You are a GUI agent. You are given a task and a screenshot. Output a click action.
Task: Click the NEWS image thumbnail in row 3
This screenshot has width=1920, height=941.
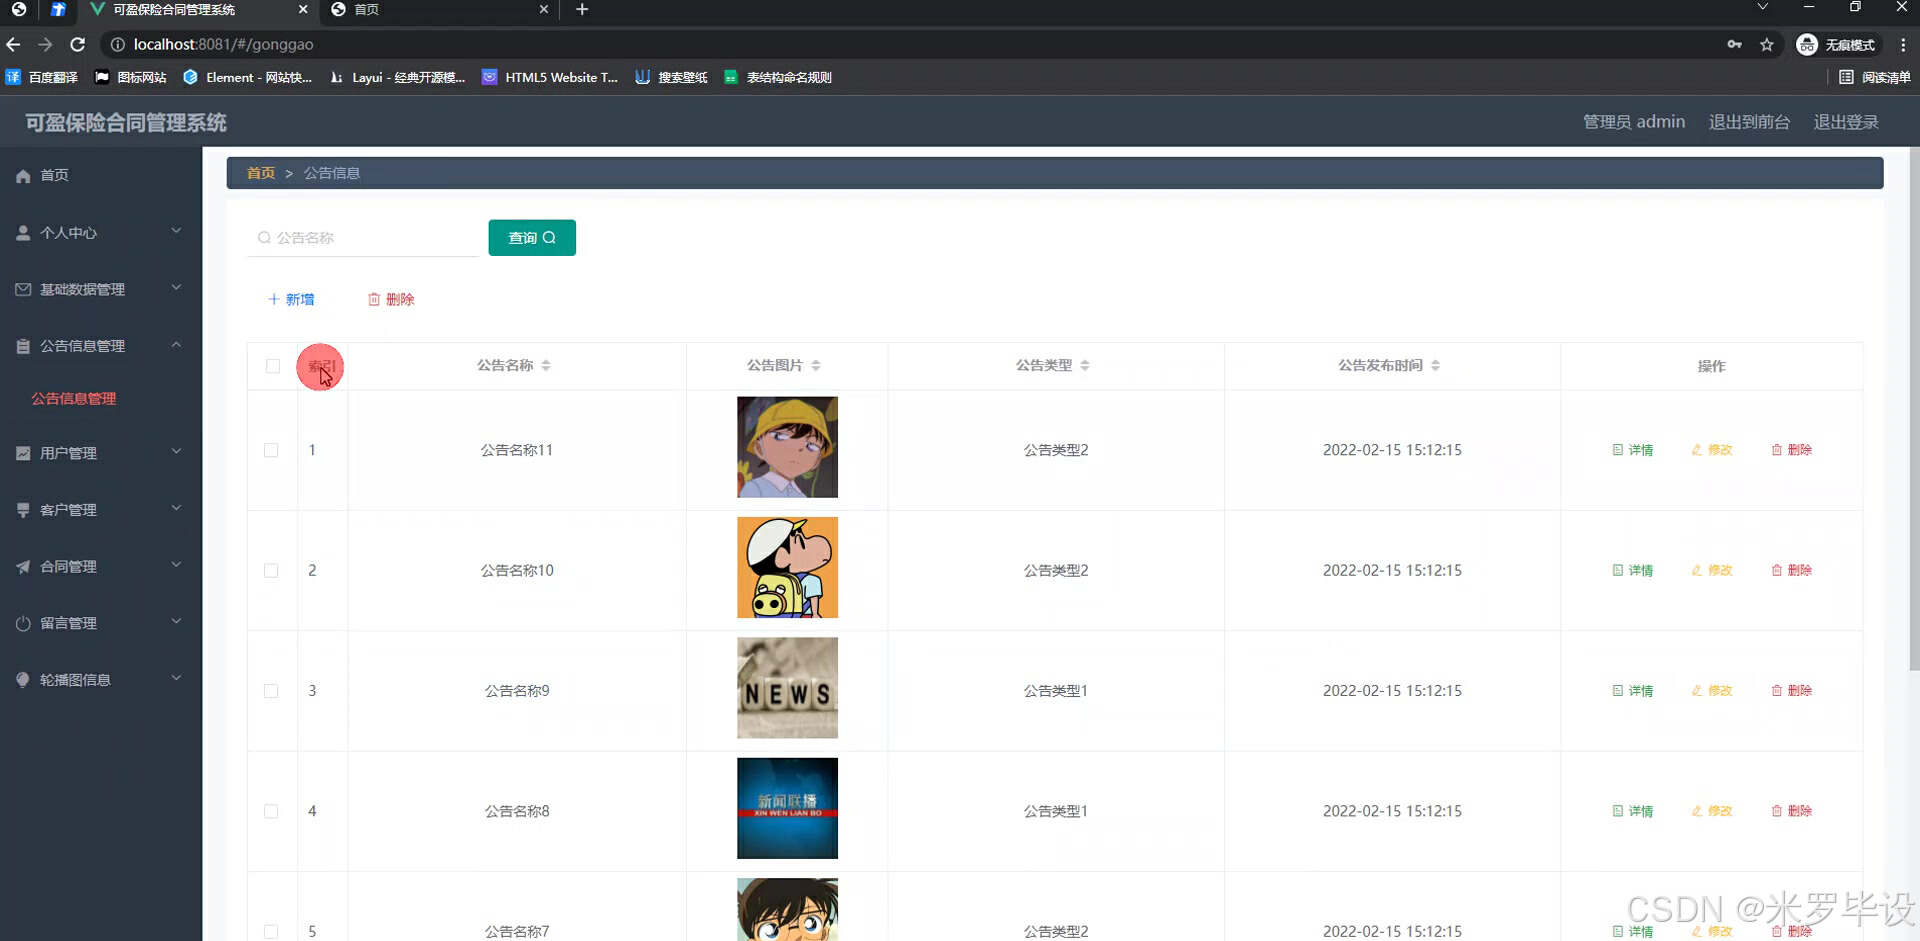(787, 688)
